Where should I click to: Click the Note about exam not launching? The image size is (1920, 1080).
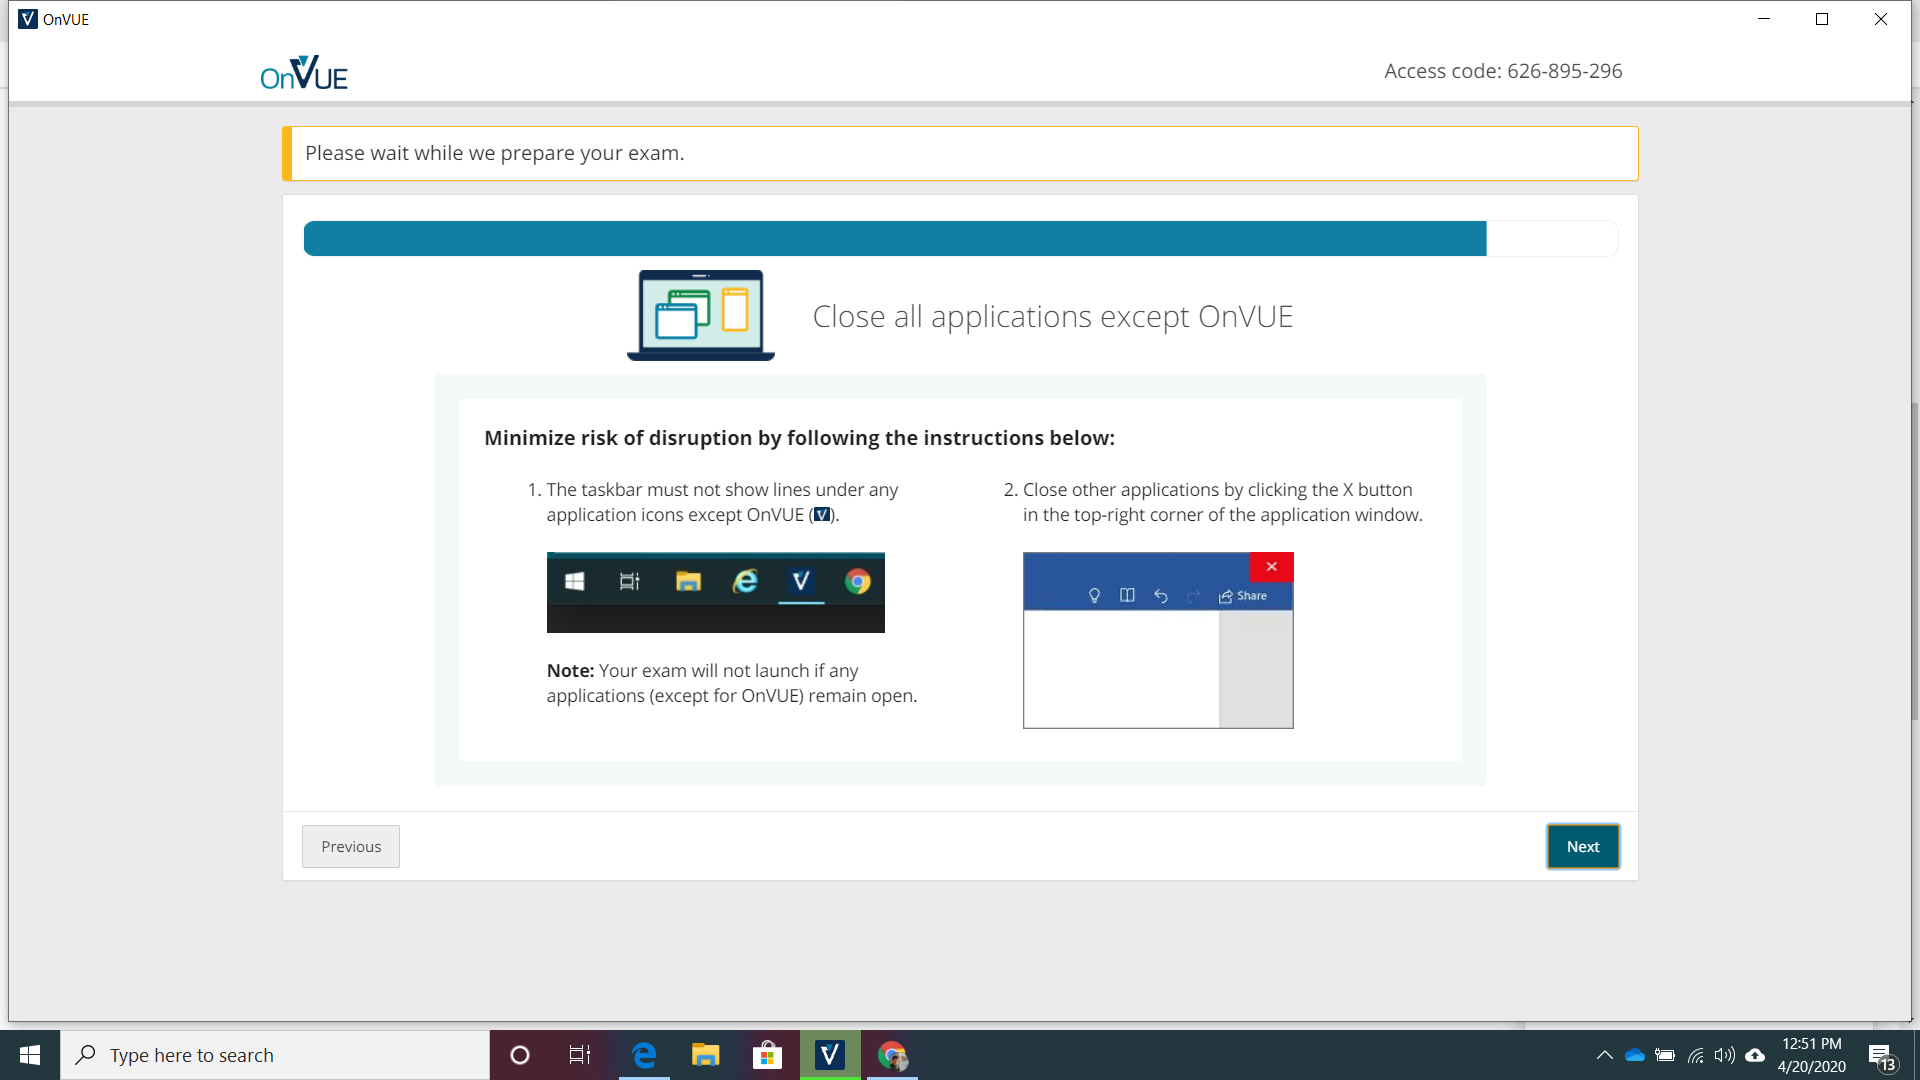[x=732, y=683]
